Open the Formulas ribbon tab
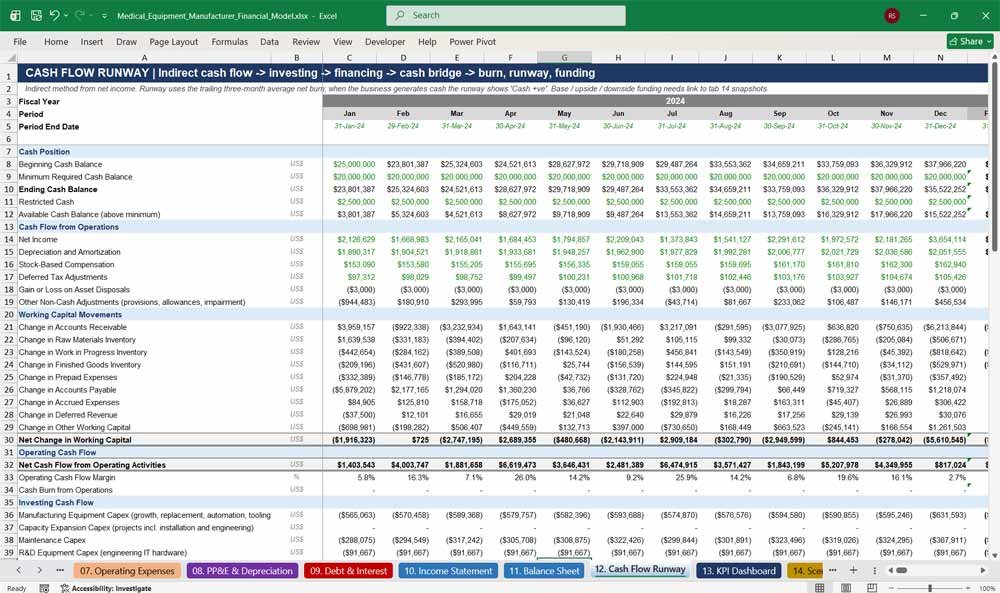 [230, 41]
